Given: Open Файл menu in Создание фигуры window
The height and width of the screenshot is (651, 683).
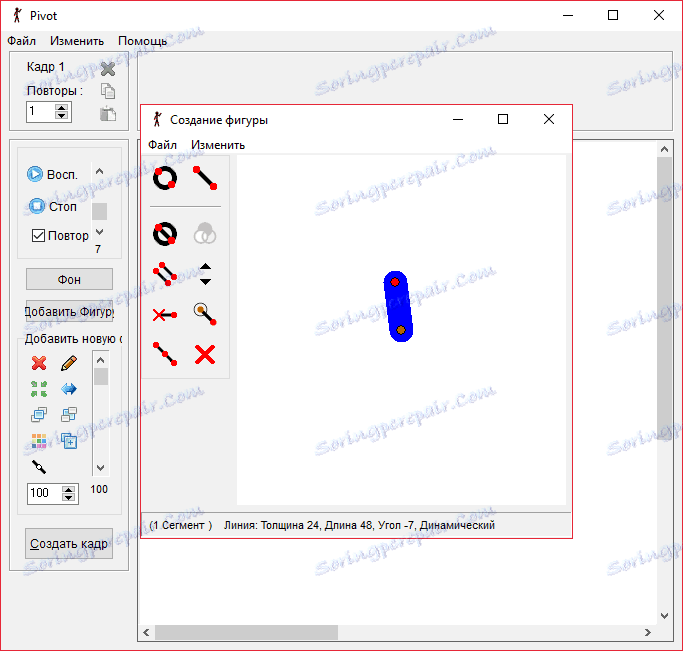Looking at the screenshot, I should [162, 145].
